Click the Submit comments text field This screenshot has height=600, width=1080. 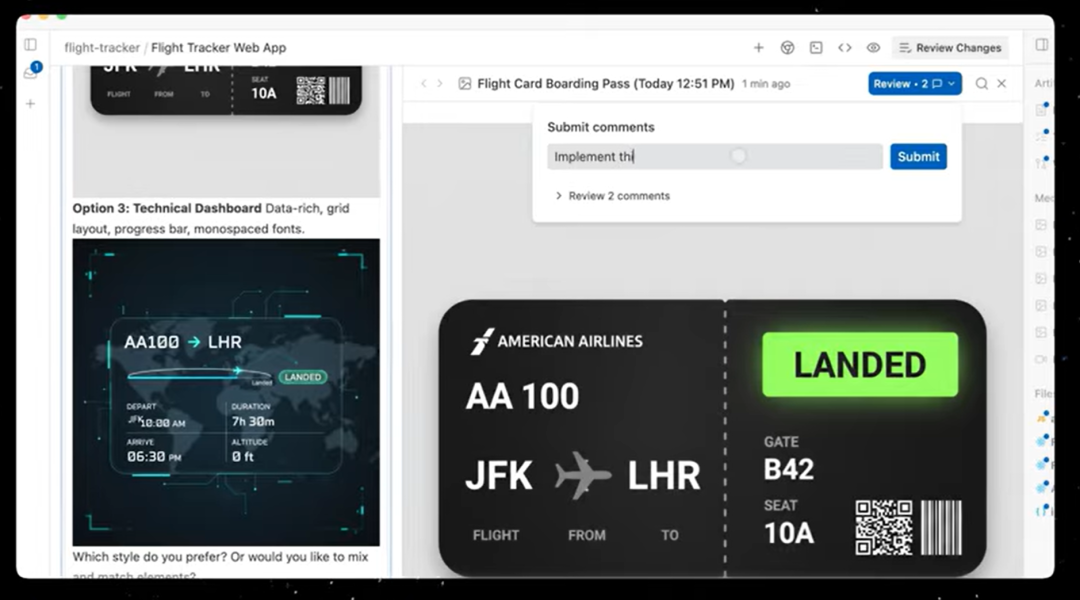coord(714,157)
